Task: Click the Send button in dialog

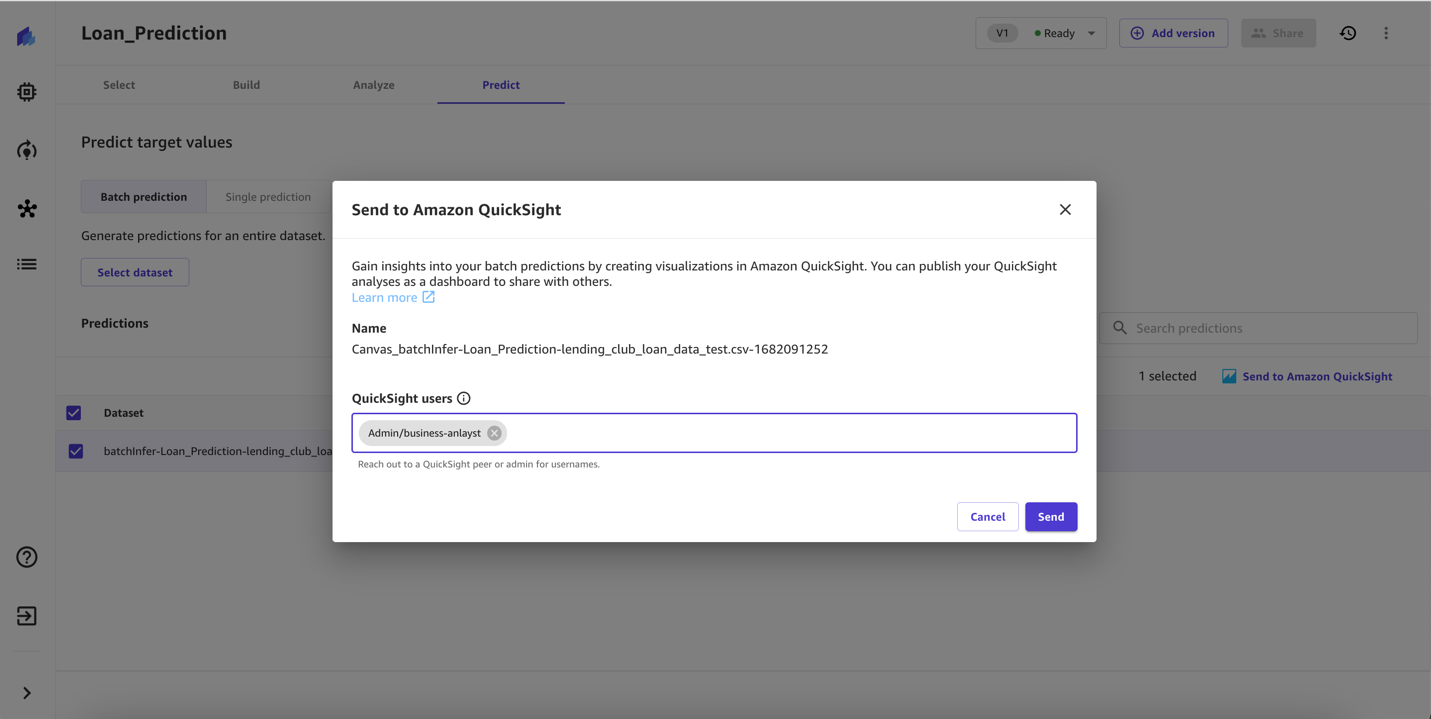Action: pos(1051,517)
